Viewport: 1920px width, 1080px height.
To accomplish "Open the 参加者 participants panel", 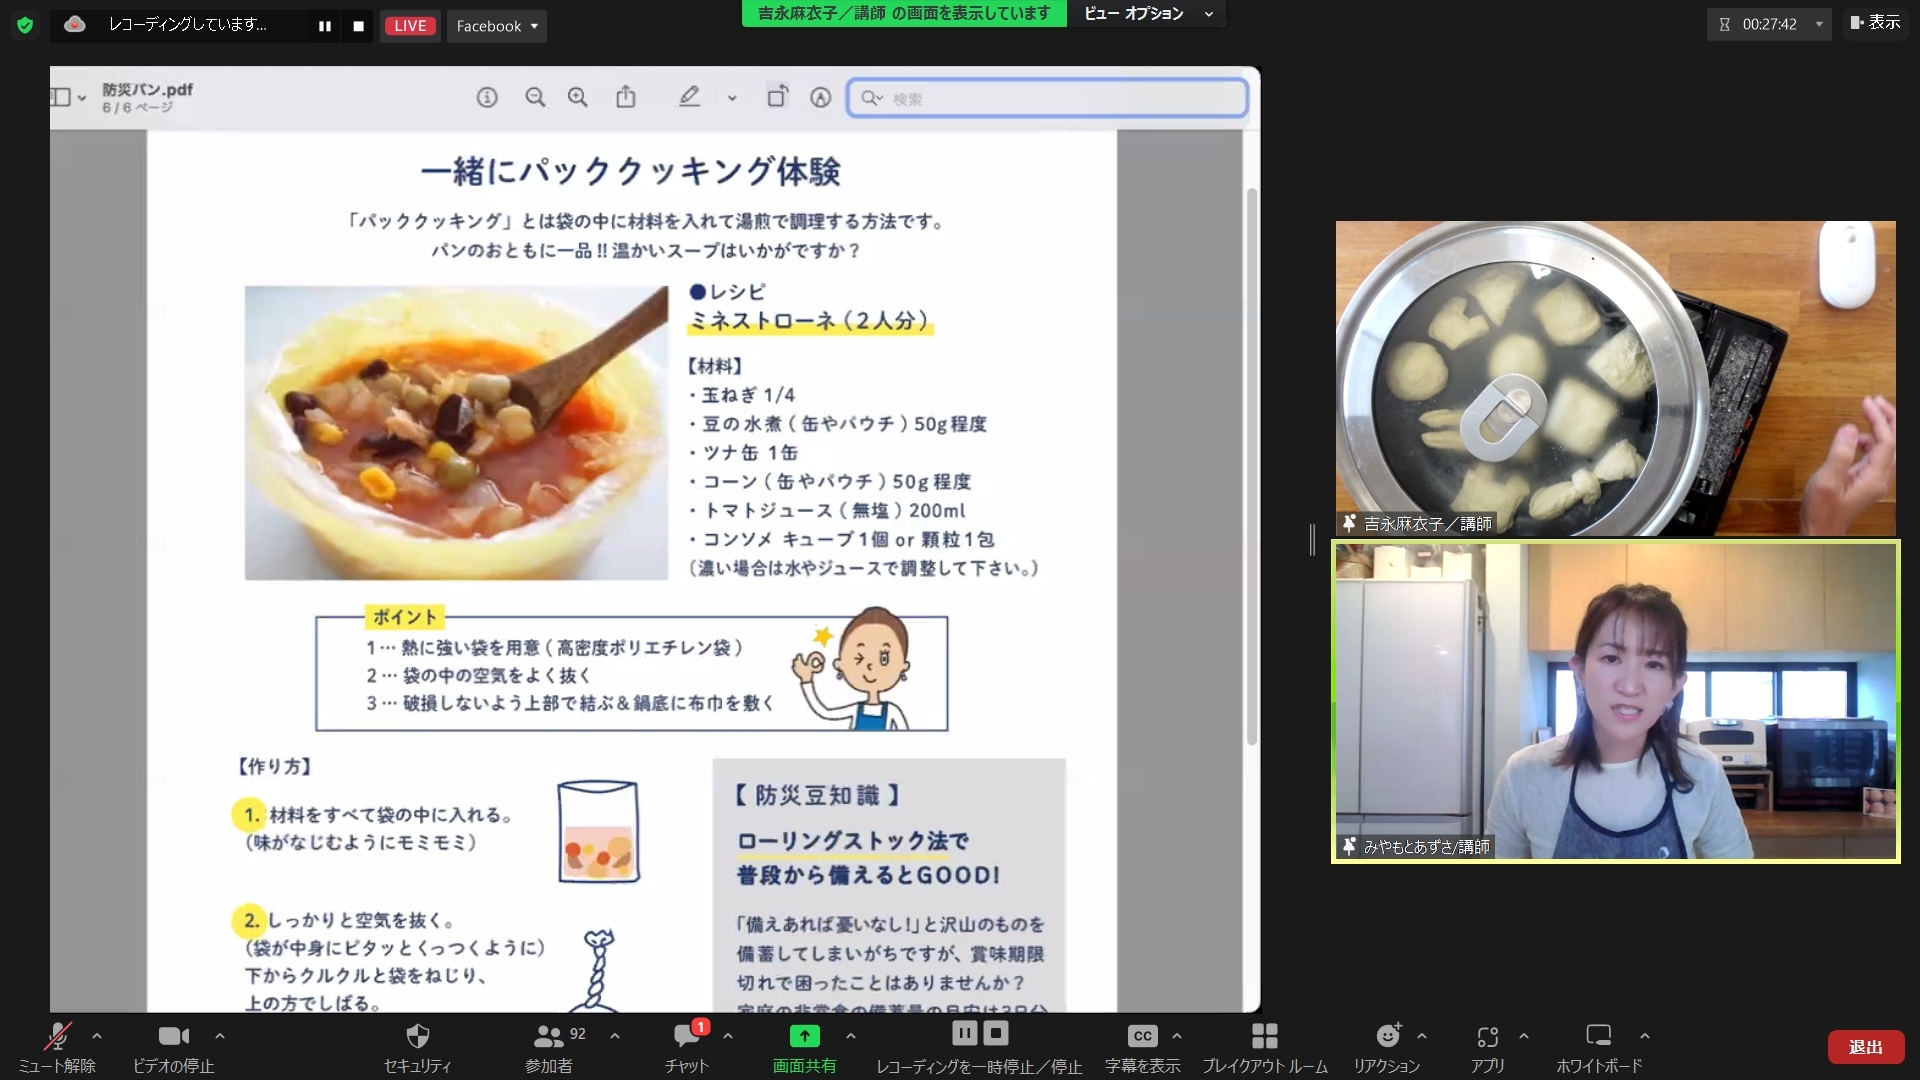I will point(550,1047).
